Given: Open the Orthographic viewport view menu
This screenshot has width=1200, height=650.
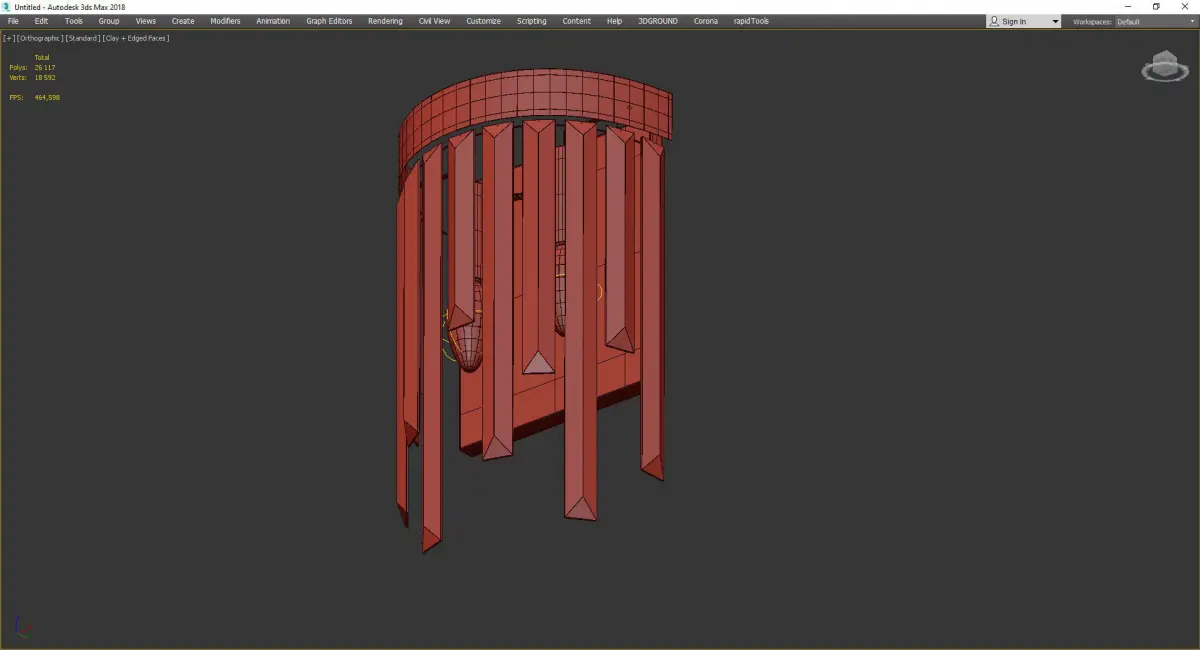Looking at the screenshot, I should pyautogui.click(x=39, y=38).
